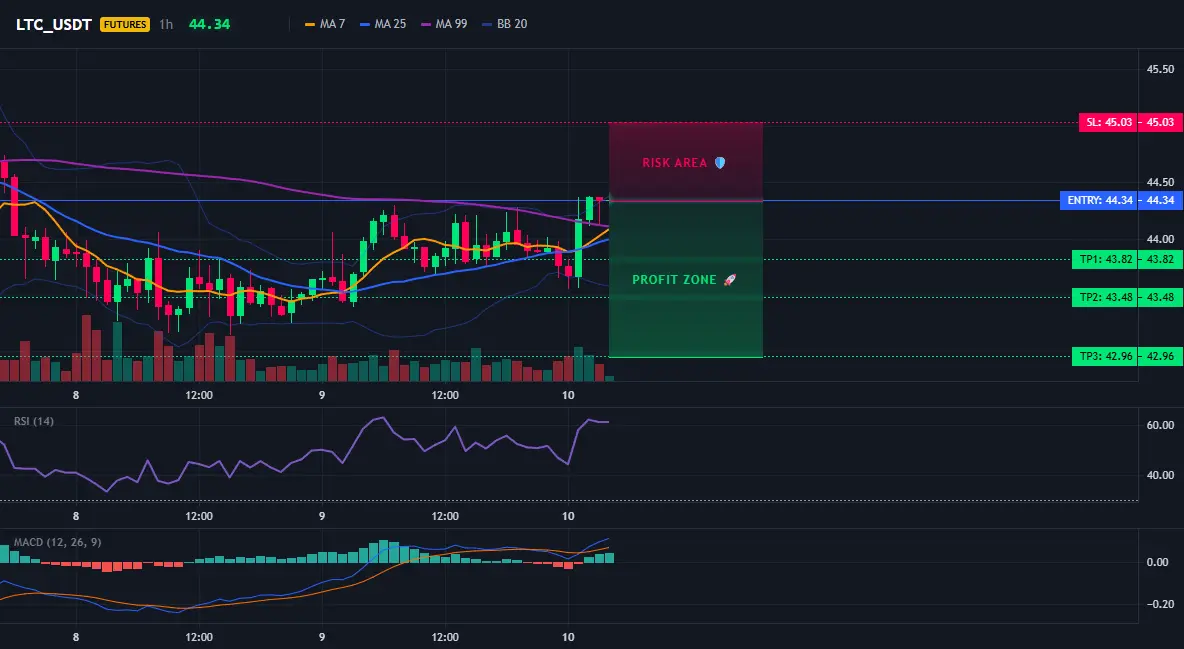Click the date label 10 under main chart
Viewport: 1184px width, 649px height.
click(x=568, y=395)
